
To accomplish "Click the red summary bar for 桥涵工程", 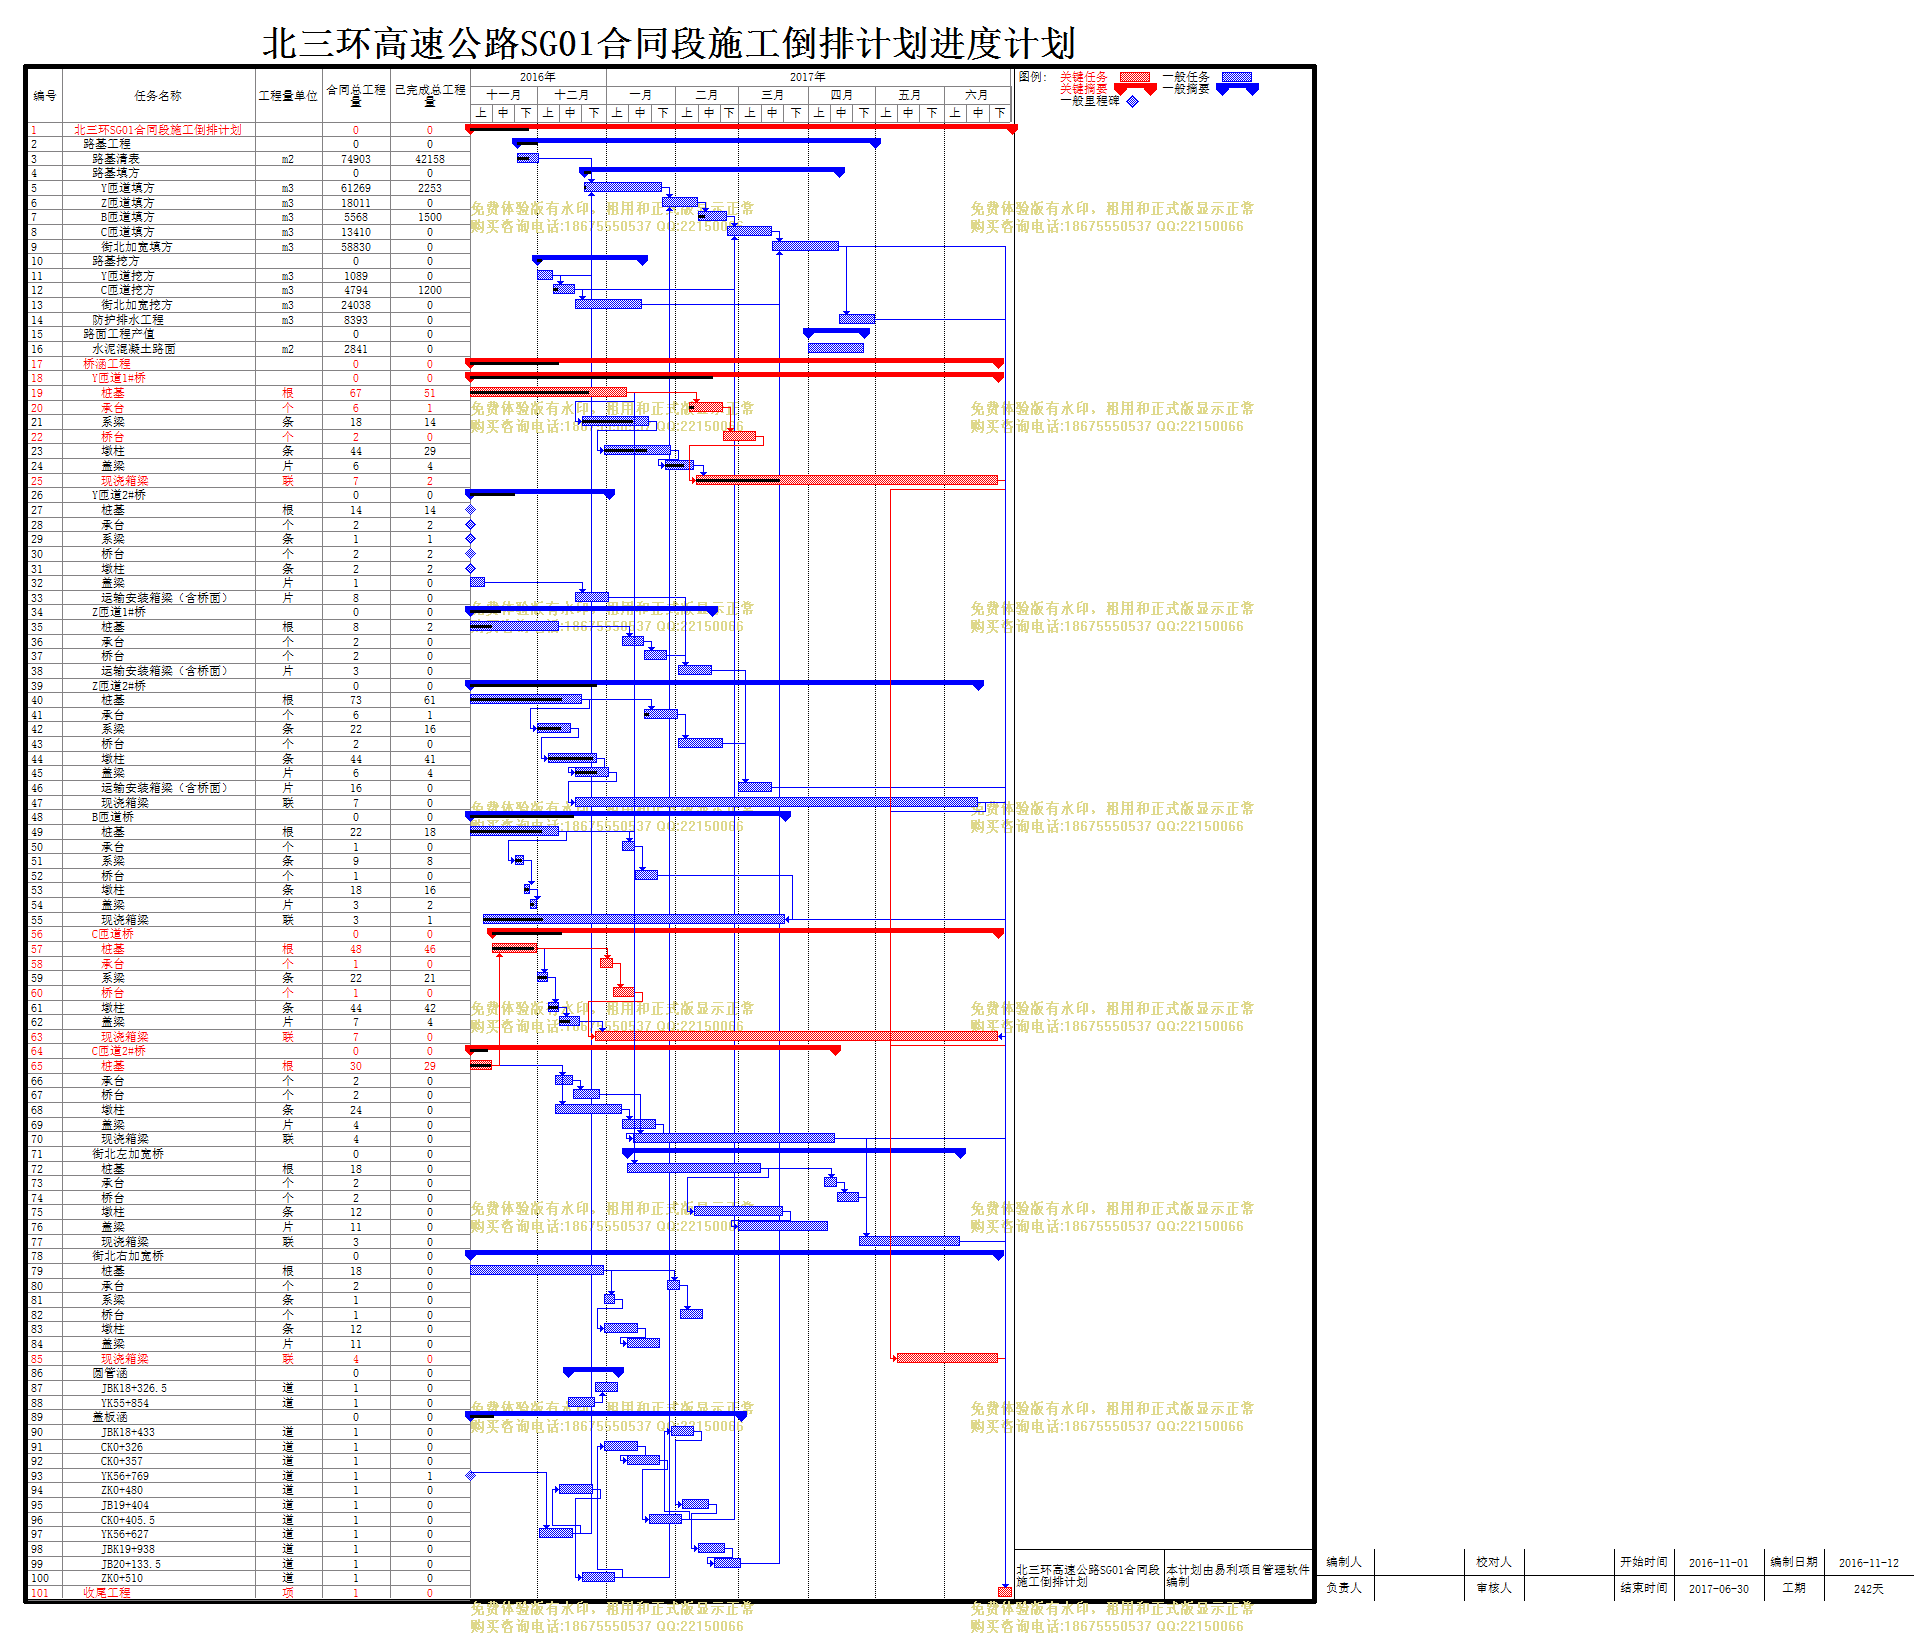I will tap(735, 363).
